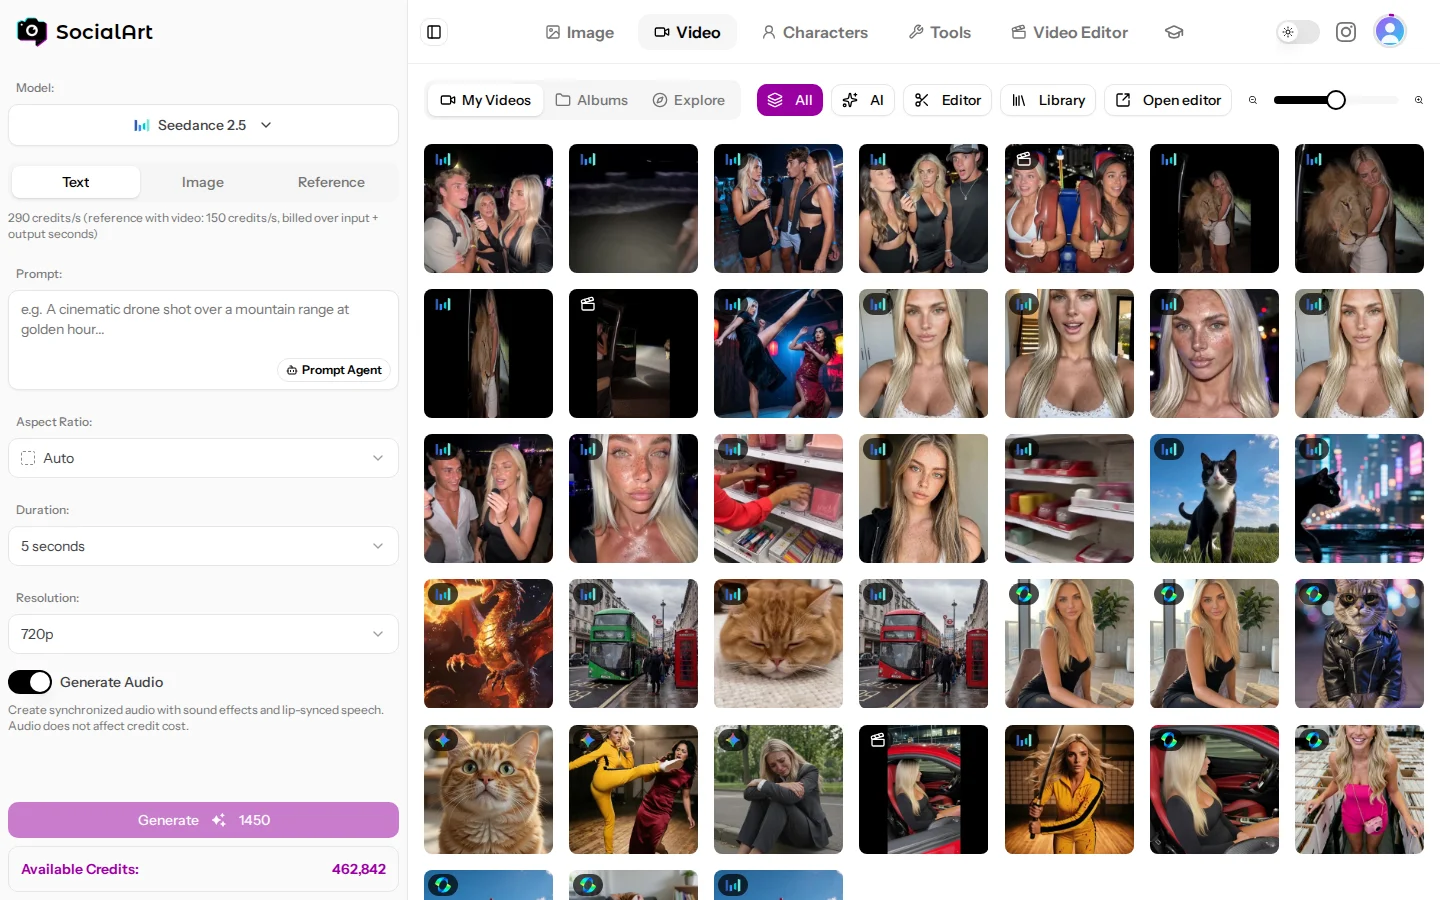Screen dimensions: 1440x900
Task: Click the external-link icon of Open editor
Action: [x=1123, y=100]
